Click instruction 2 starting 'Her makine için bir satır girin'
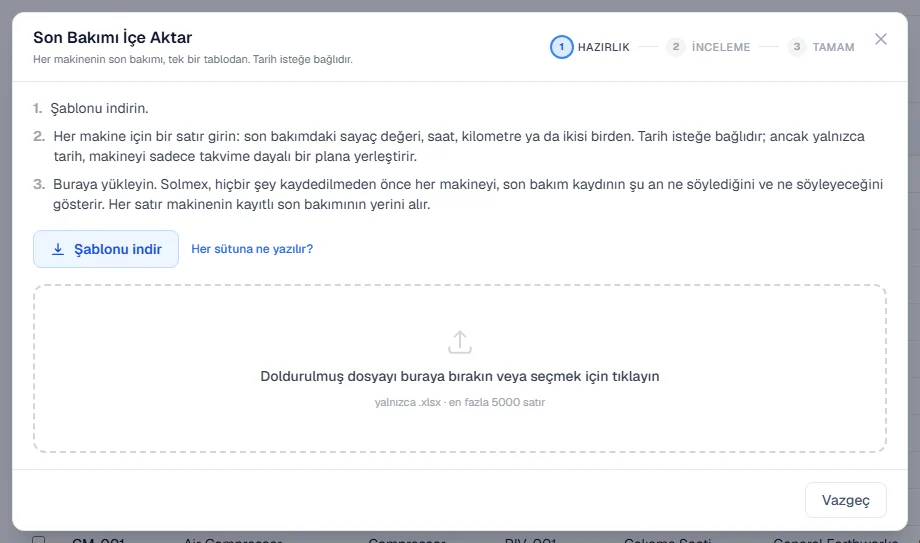This screenshot has width=920, height=543. 459,146
